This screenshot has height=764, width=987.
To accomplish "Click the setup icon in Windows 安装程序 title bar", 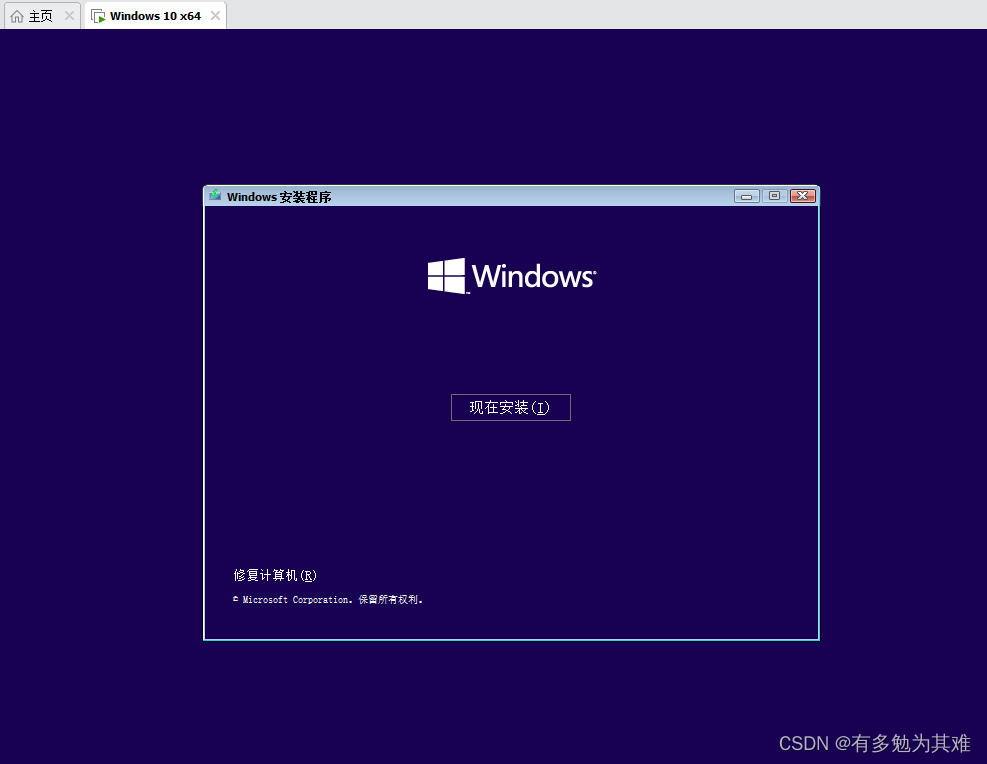I will point(215,196).
